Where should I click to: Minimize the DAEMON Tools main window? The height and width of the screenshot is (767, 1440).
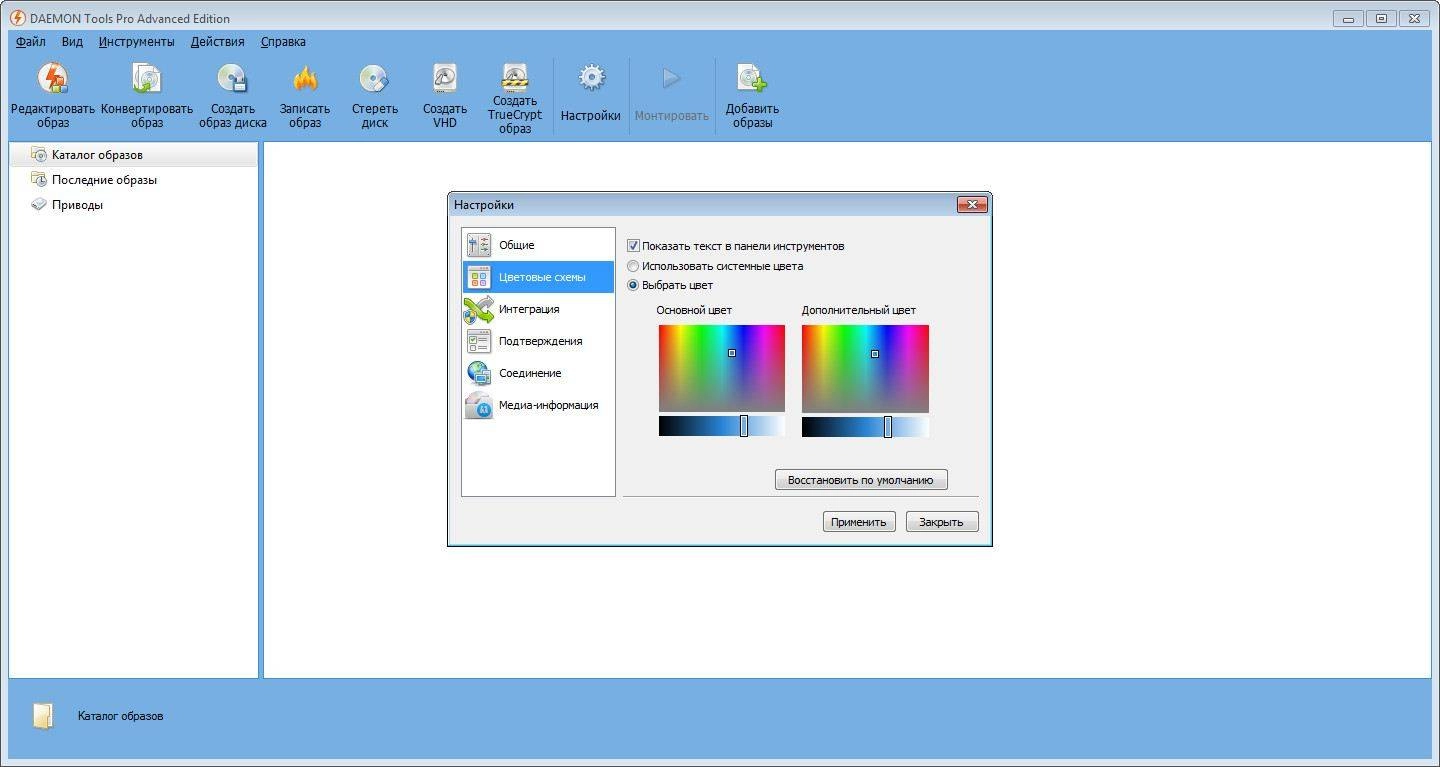tap(1348, 18)
